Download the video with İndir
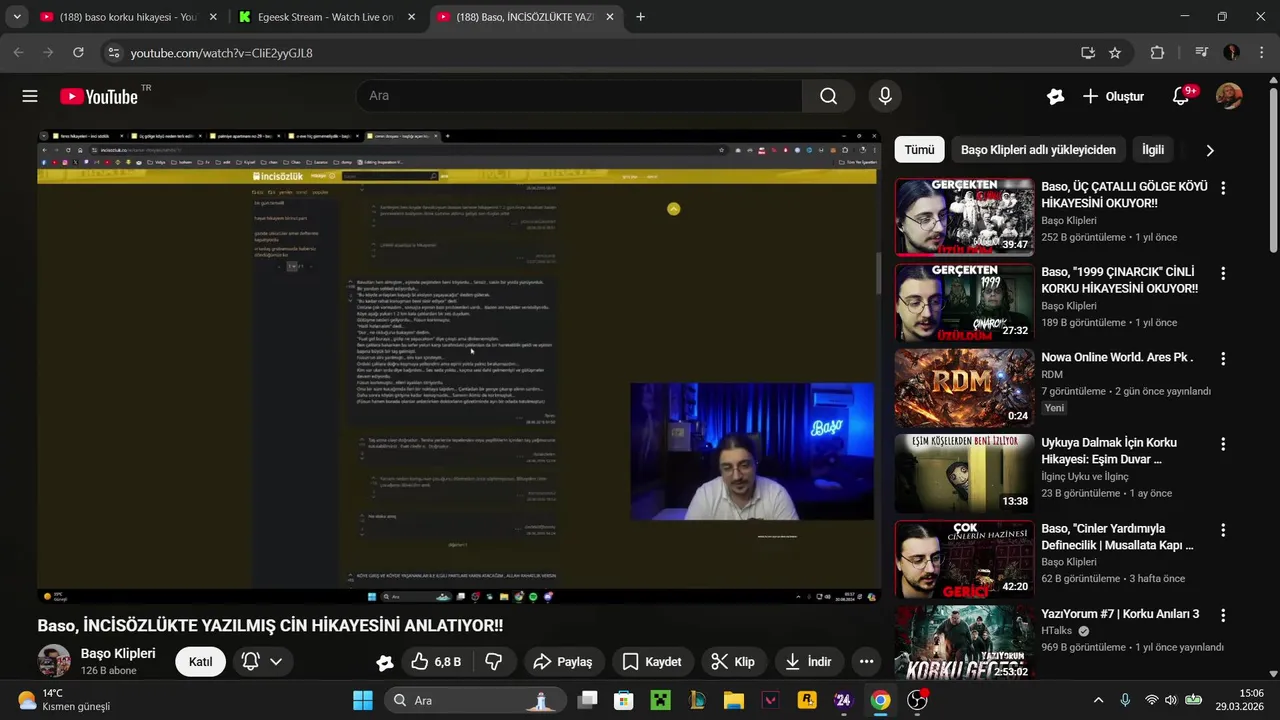The height and width of the screenshot is (720, 1280). [808, 661]
